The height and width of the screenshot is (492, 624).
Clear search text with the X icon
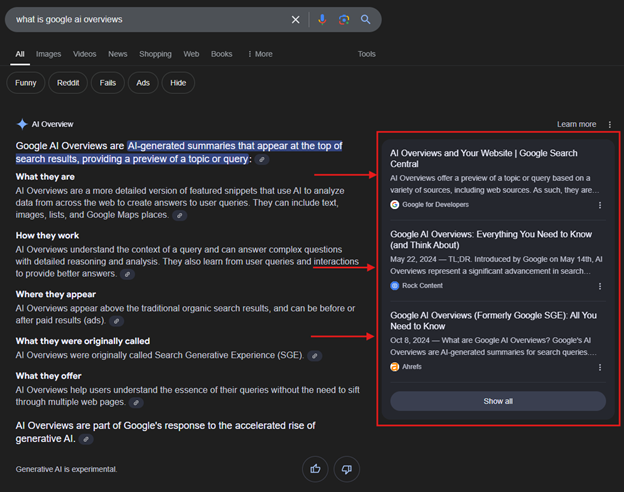[x=295, y=19]
